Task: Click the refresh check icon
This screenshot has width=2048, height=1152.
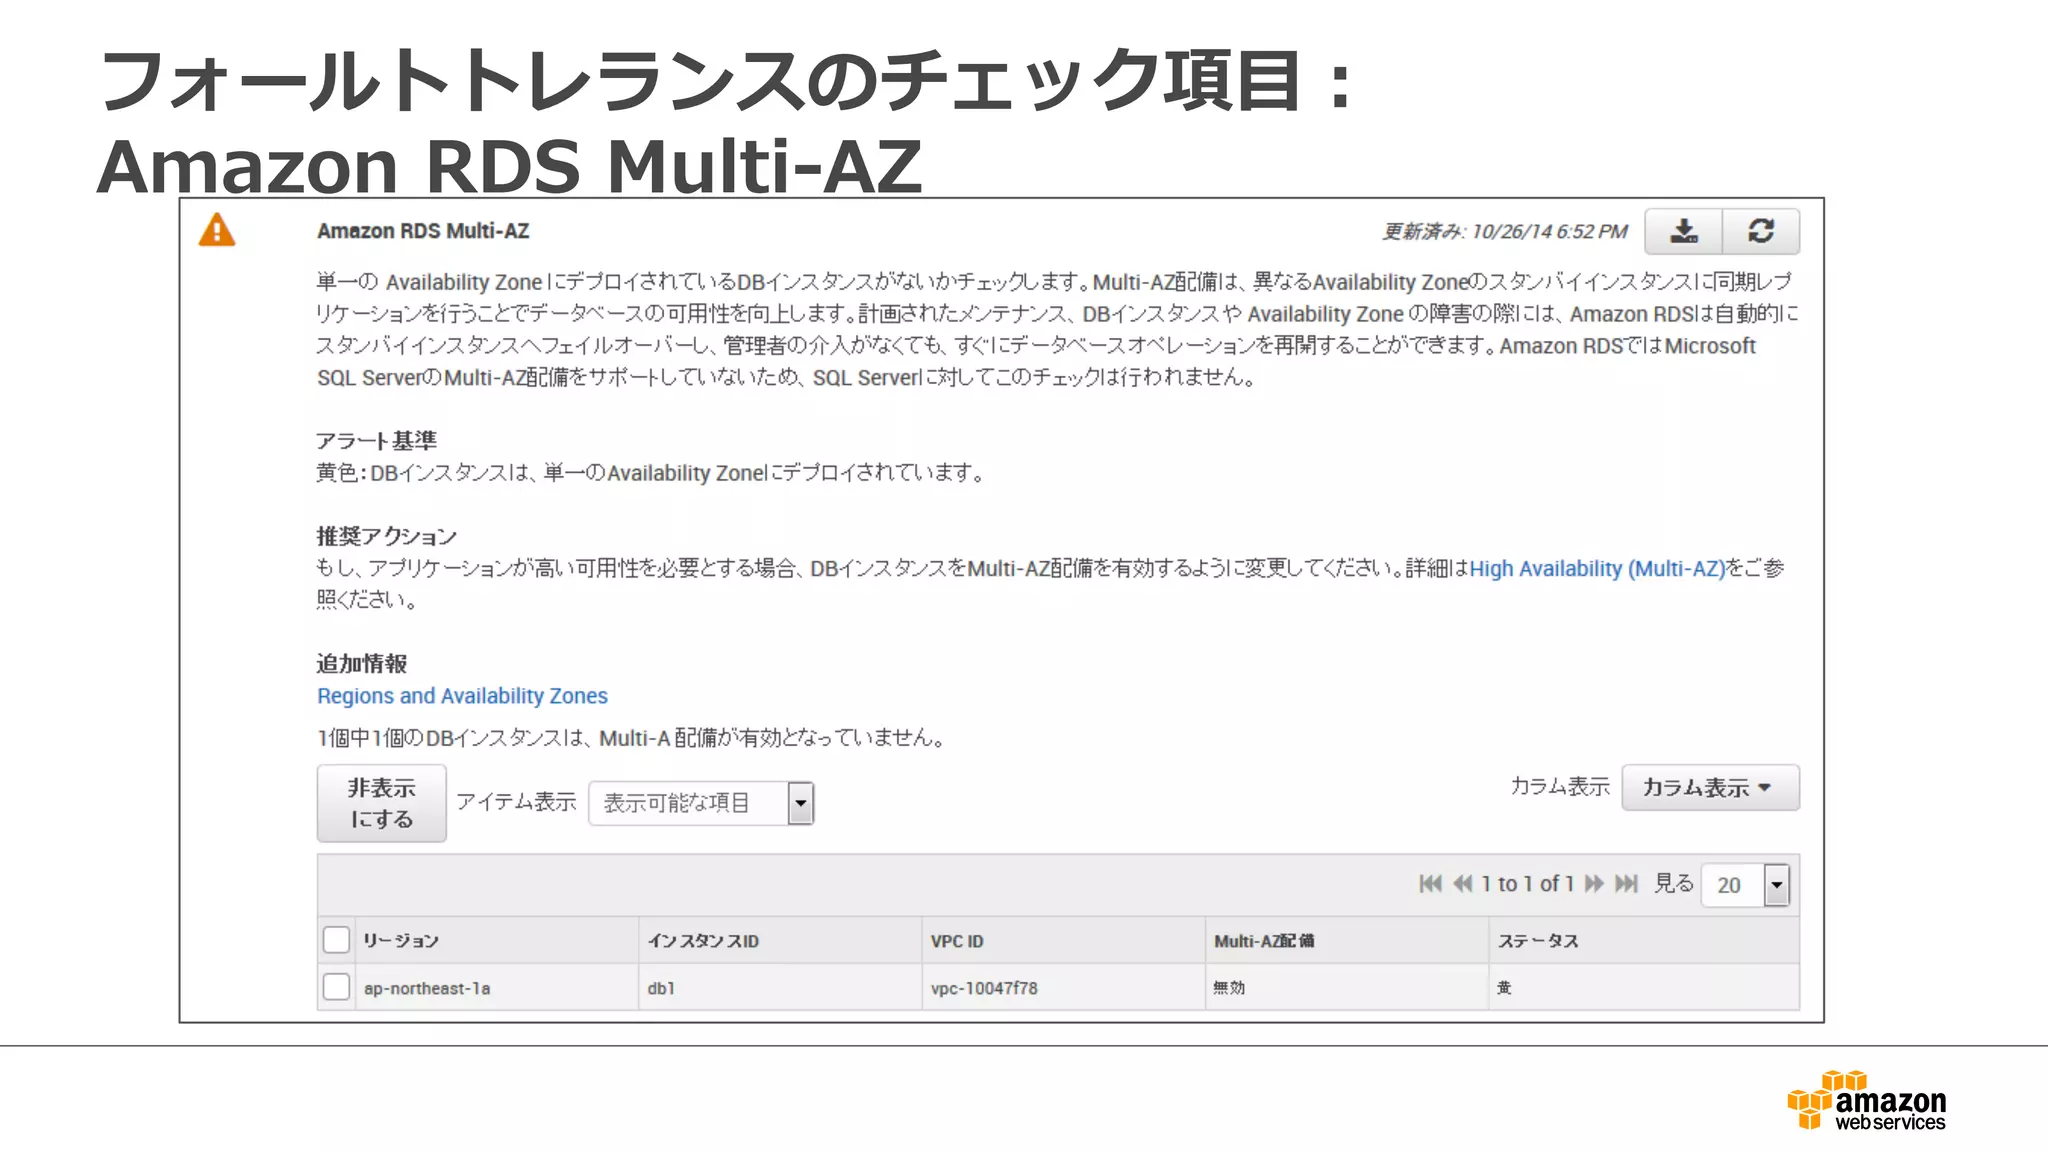Action: (x=1761, y=231)
